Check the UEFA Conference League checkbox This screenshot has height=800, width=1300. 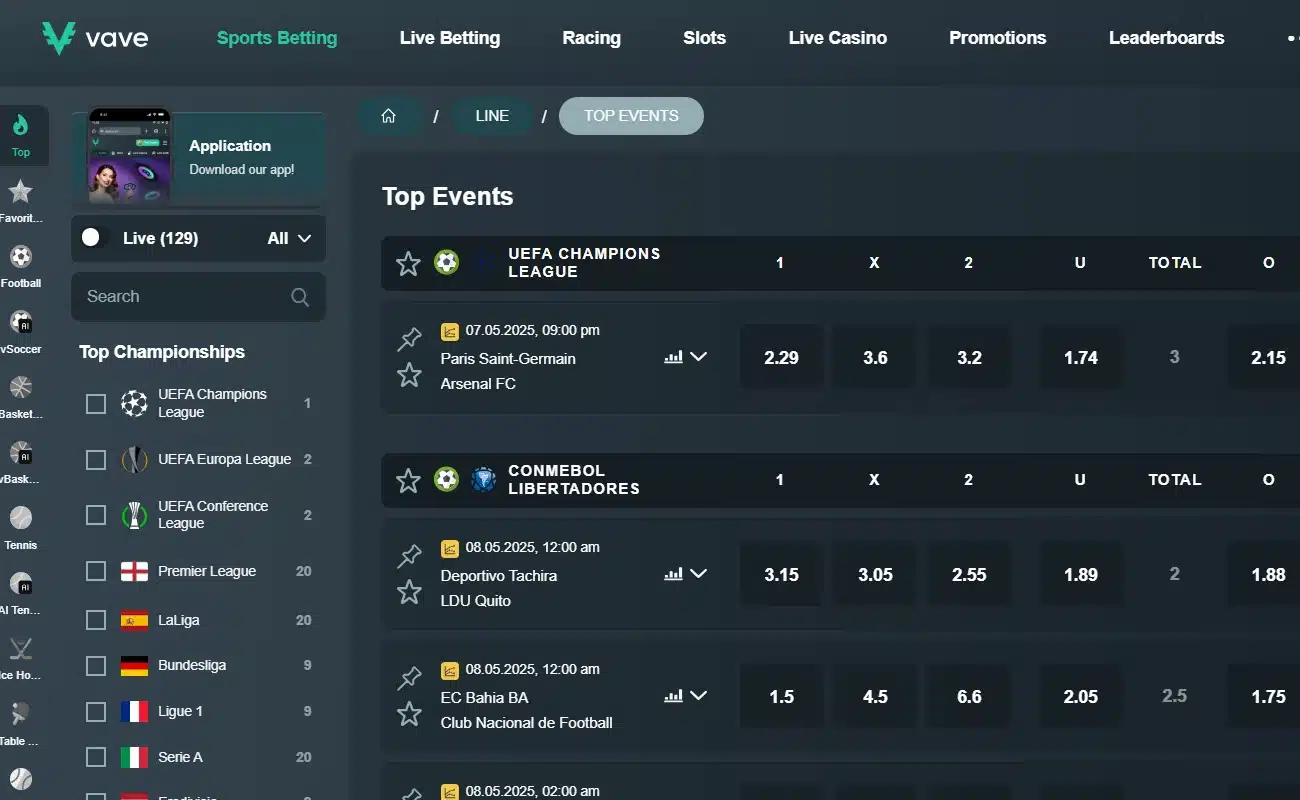tap(96, 515)
